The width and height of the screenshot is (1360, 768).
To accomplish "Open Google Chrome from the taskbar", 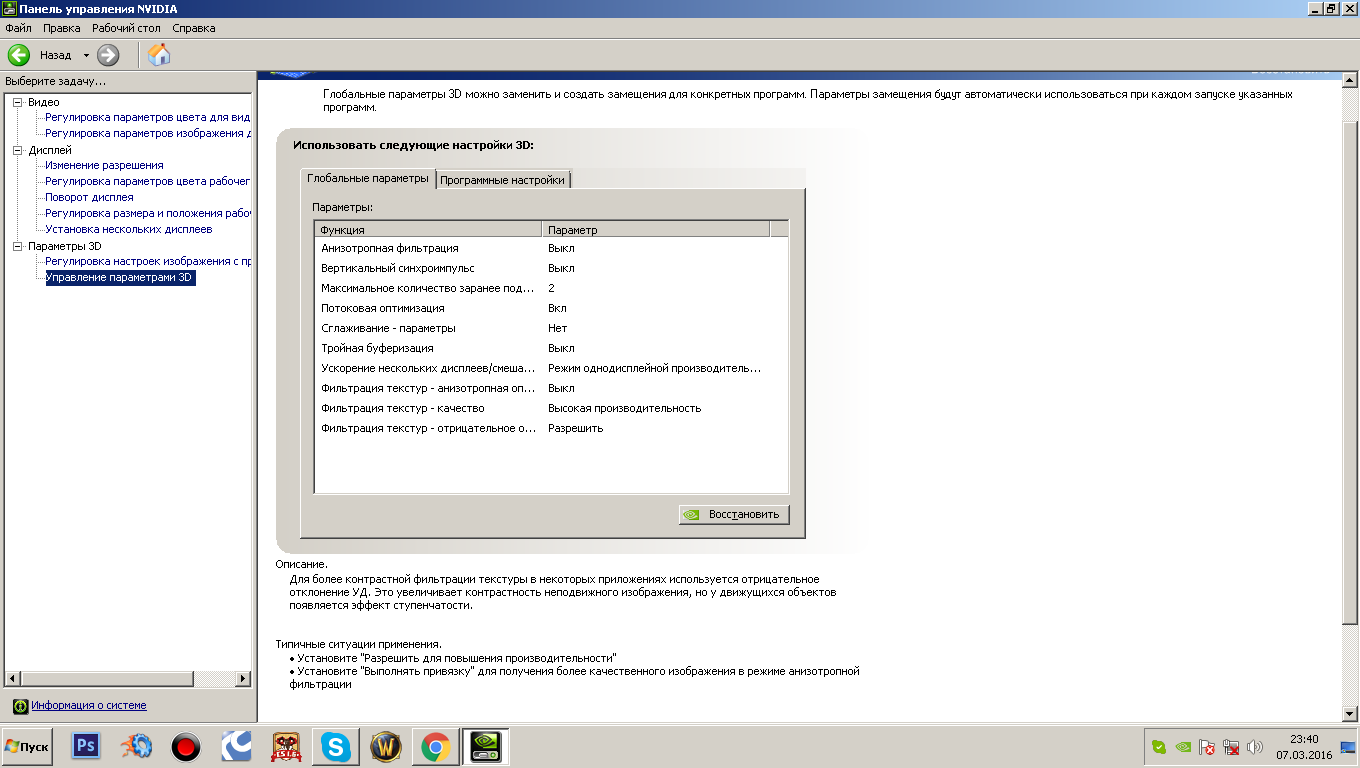I will tap(435, 746).
